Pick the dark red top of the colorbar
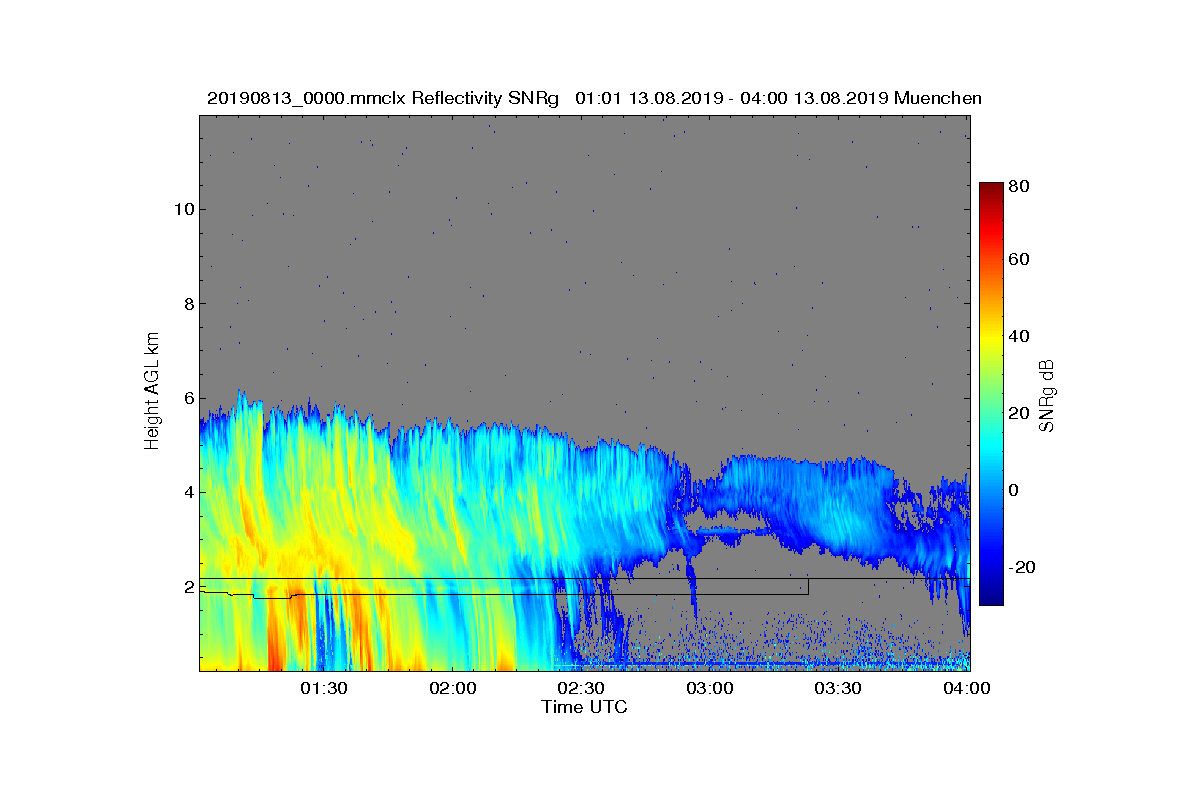 991,188
